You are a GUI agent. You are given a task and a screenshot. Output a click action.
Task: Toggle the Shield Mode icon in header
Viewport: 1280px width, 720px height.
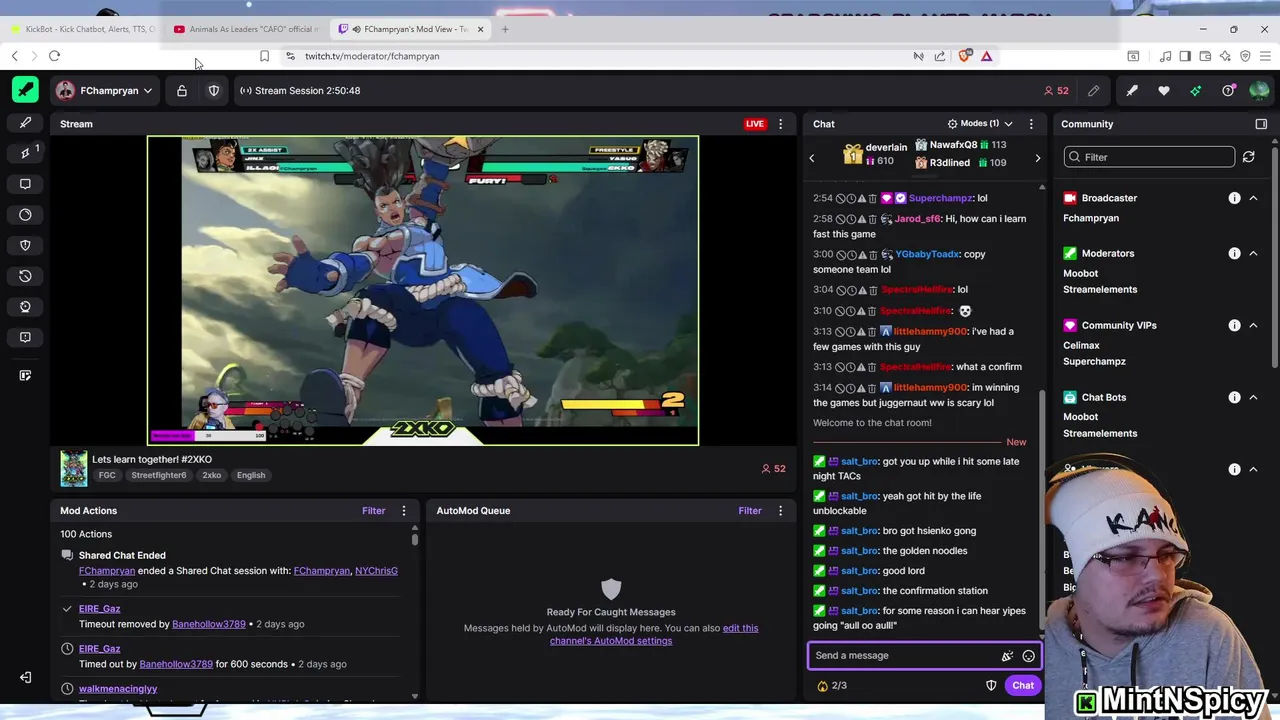[213, 90]
